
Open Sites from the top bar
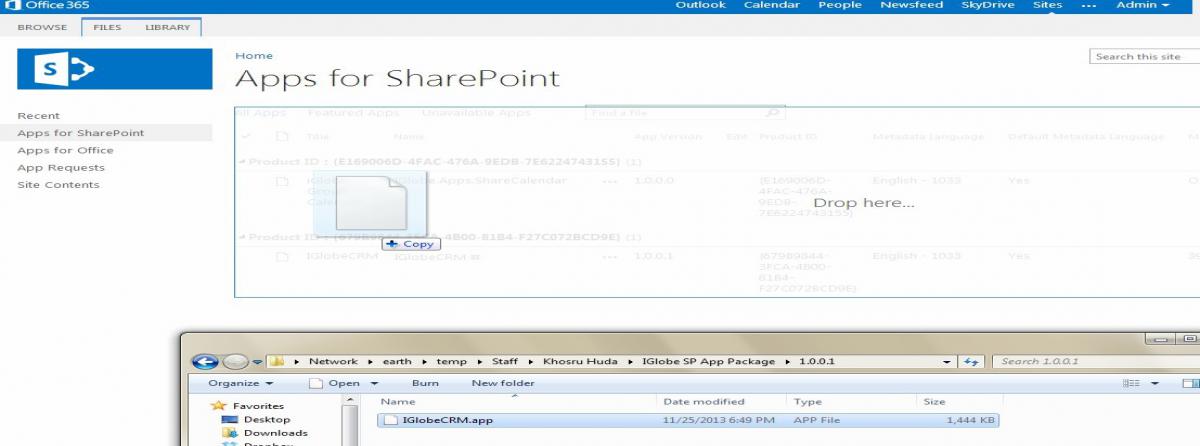(1047, 5)
